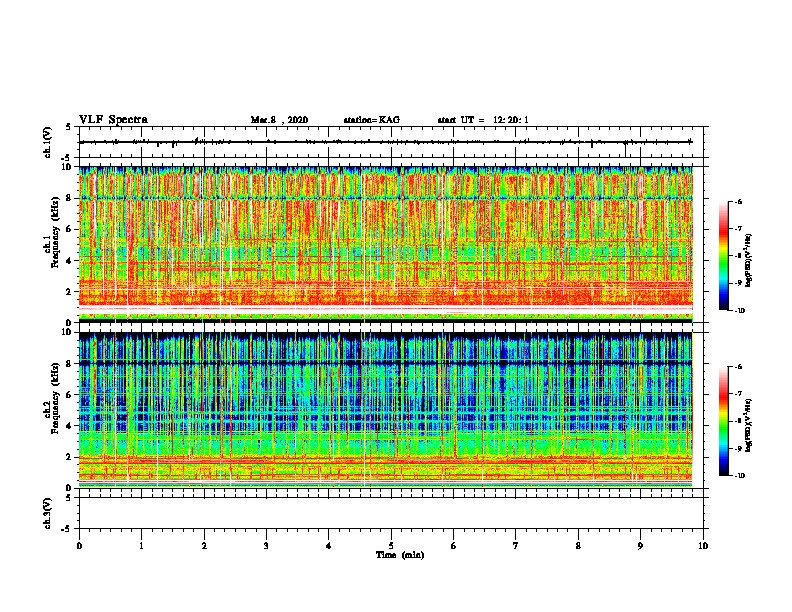792x612 pixels.
Task: Click inside the ch.1 spectrogram panel
Action: click(385, 244)
